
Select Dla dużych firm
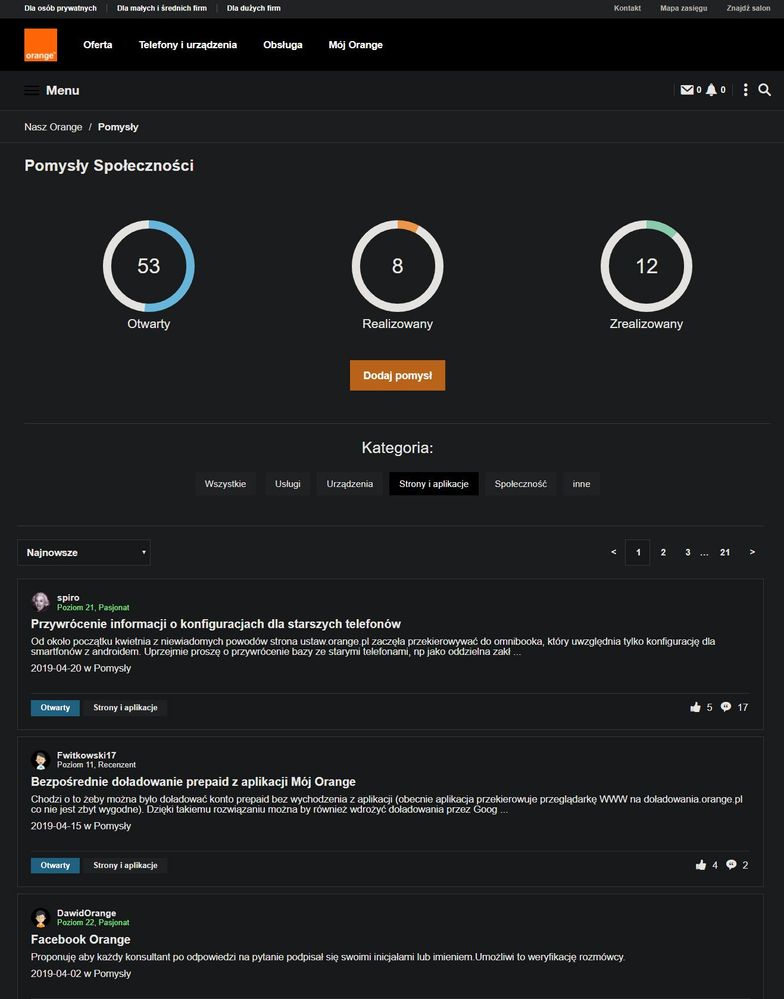tap(253, 8)
